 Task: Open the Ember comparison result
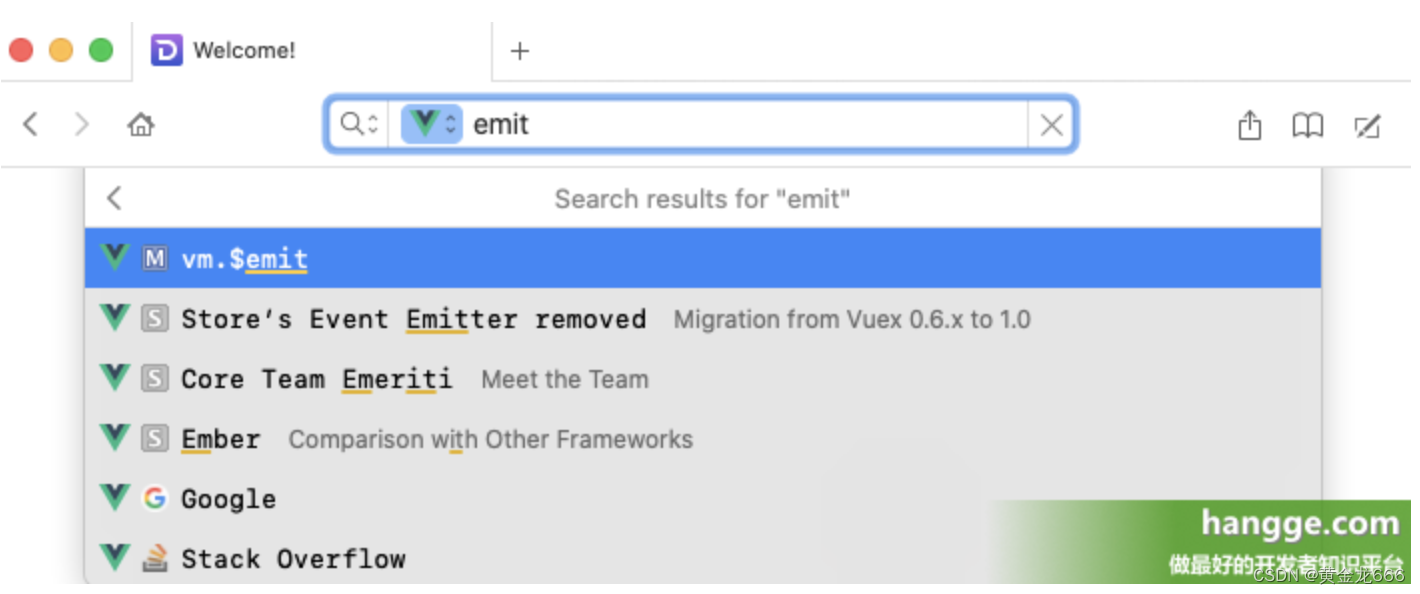coord(703,439)
